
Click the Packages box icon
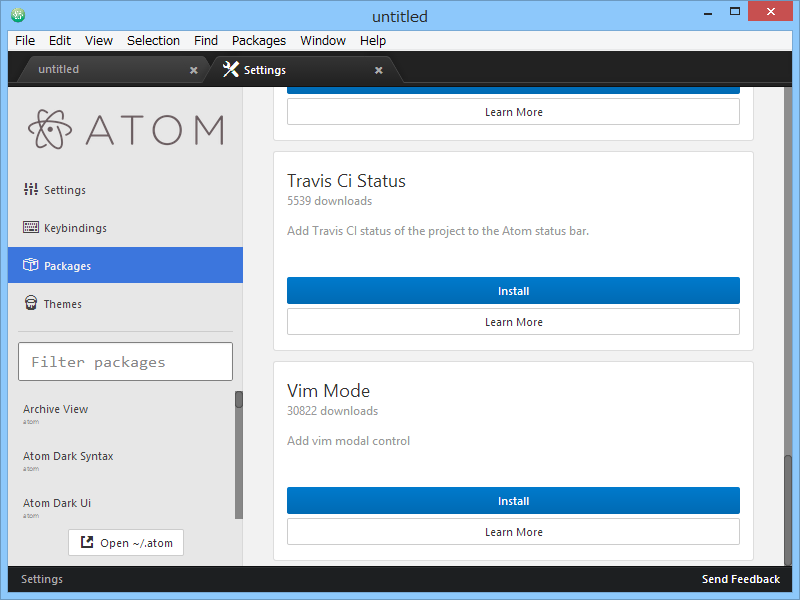tap(31, 265)
